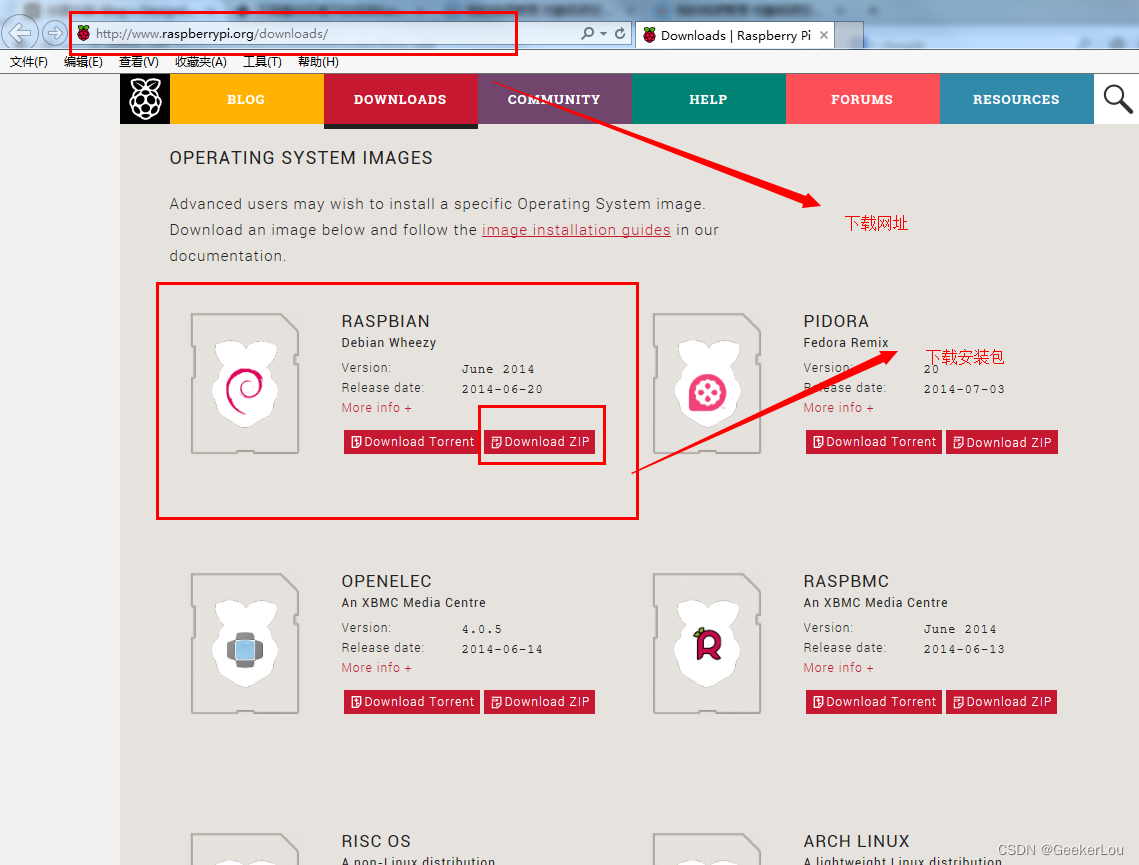Viewport: 1139px width, 865px height.
Task: Go to the FORUMS section
Action: coord(862,100)
